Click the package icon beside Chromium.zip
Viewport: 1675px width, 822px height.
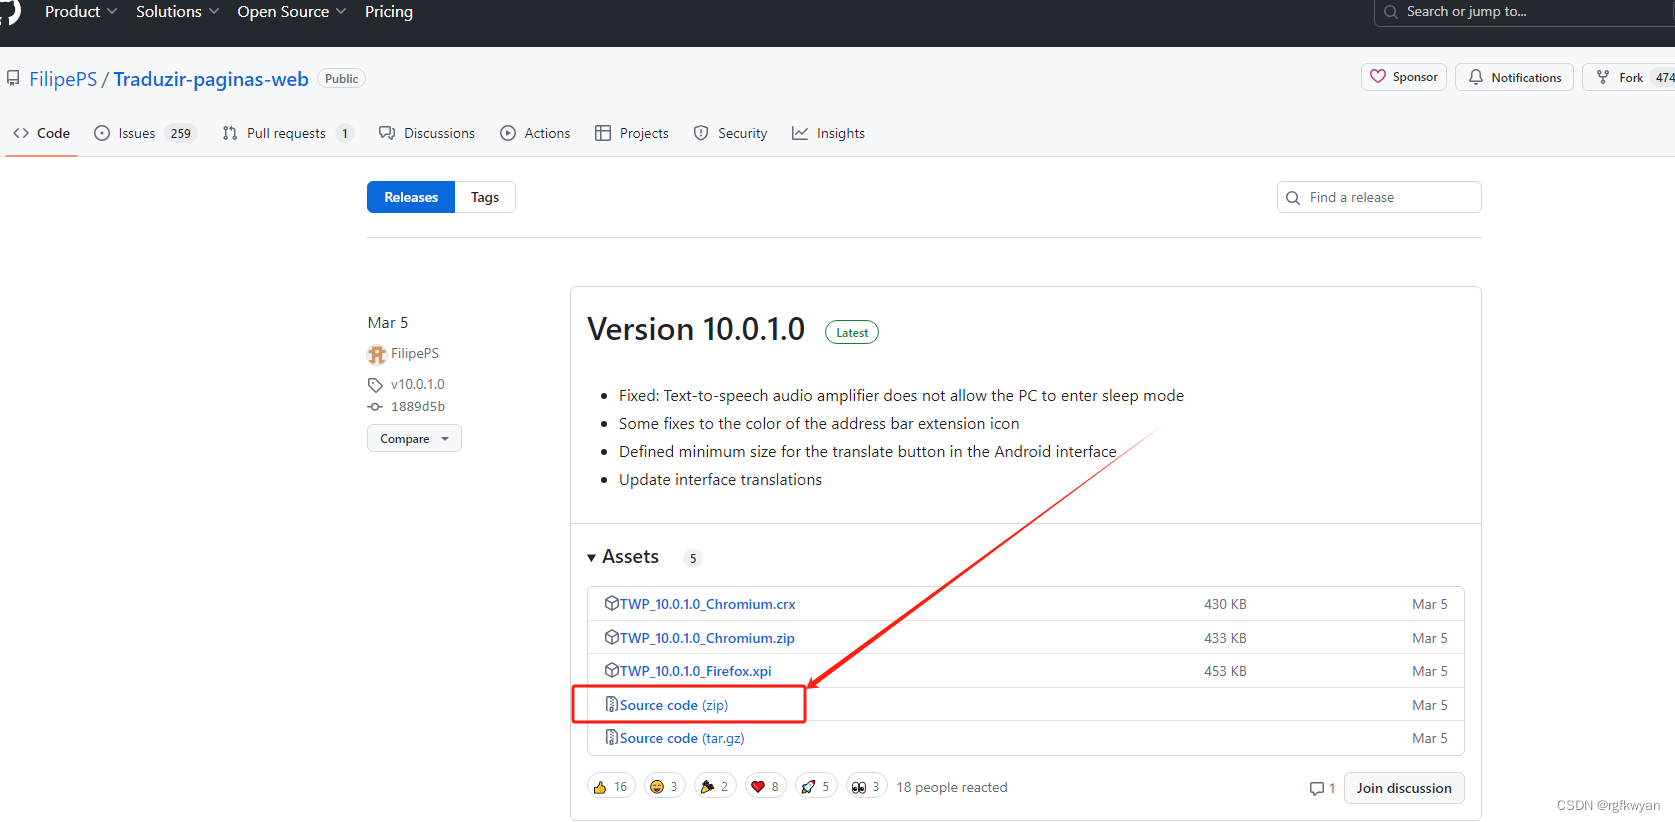612,637
